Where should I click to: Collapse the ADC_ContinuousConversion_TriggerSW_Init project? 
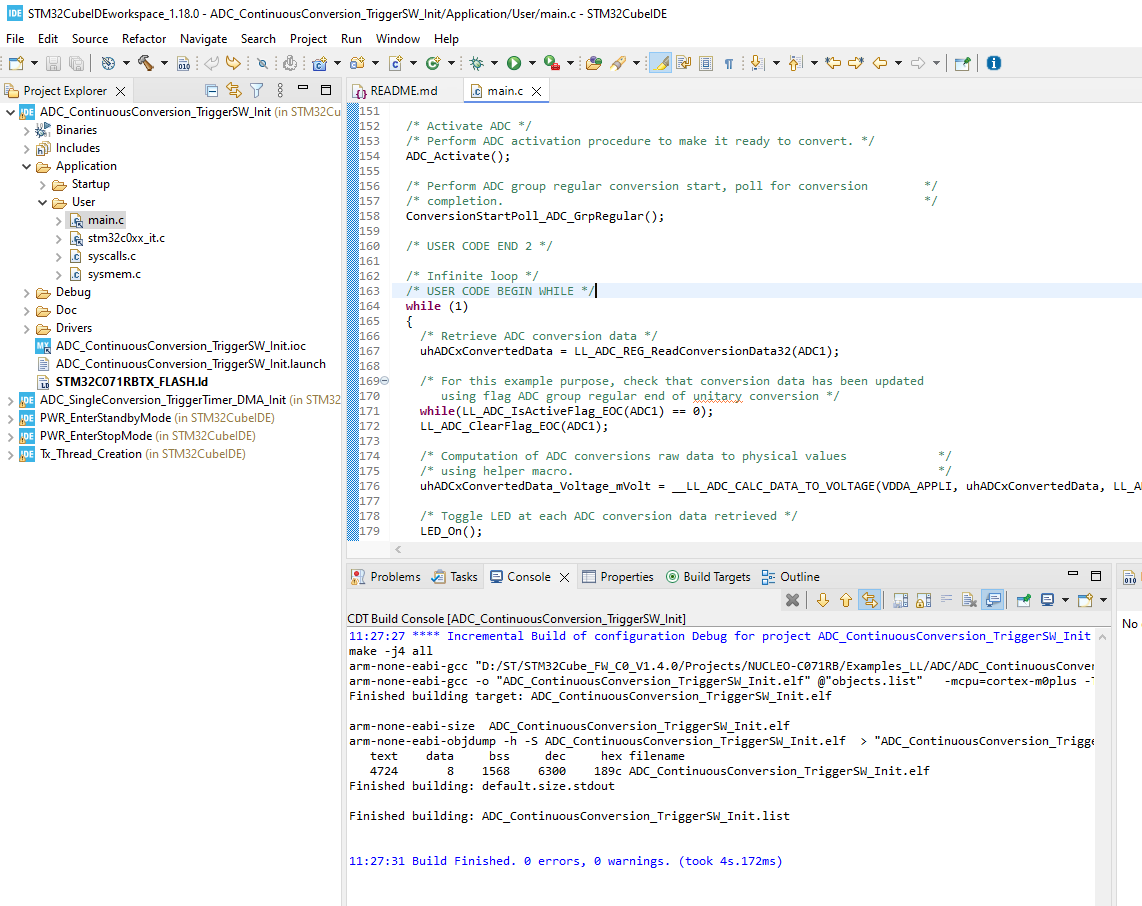[x=10, y=112]
